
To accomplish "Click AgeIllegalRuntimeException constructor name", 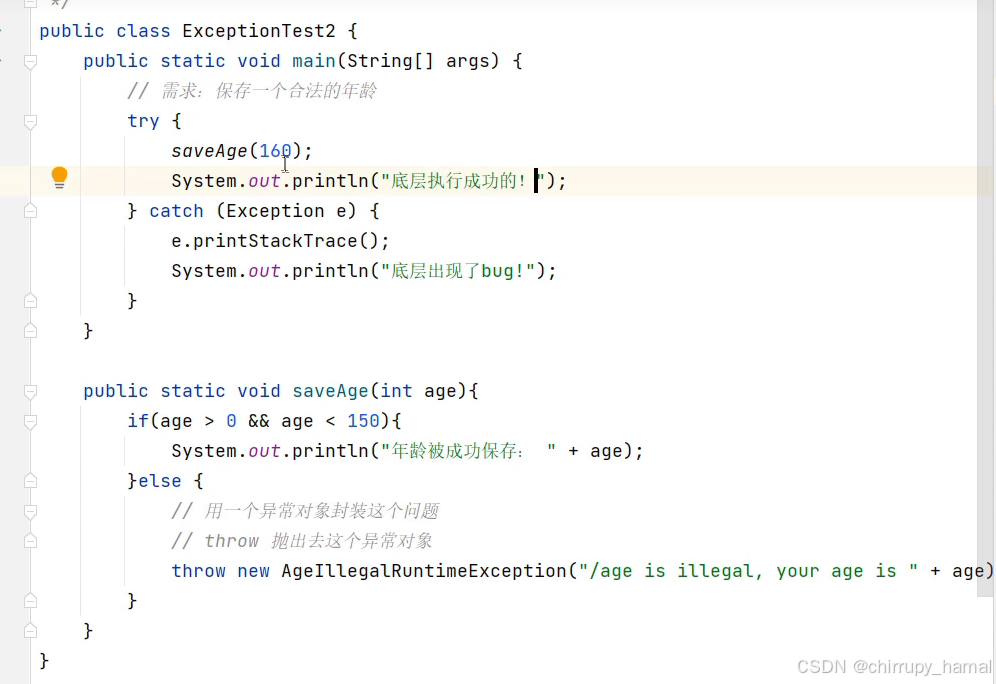I will (424, 571).
